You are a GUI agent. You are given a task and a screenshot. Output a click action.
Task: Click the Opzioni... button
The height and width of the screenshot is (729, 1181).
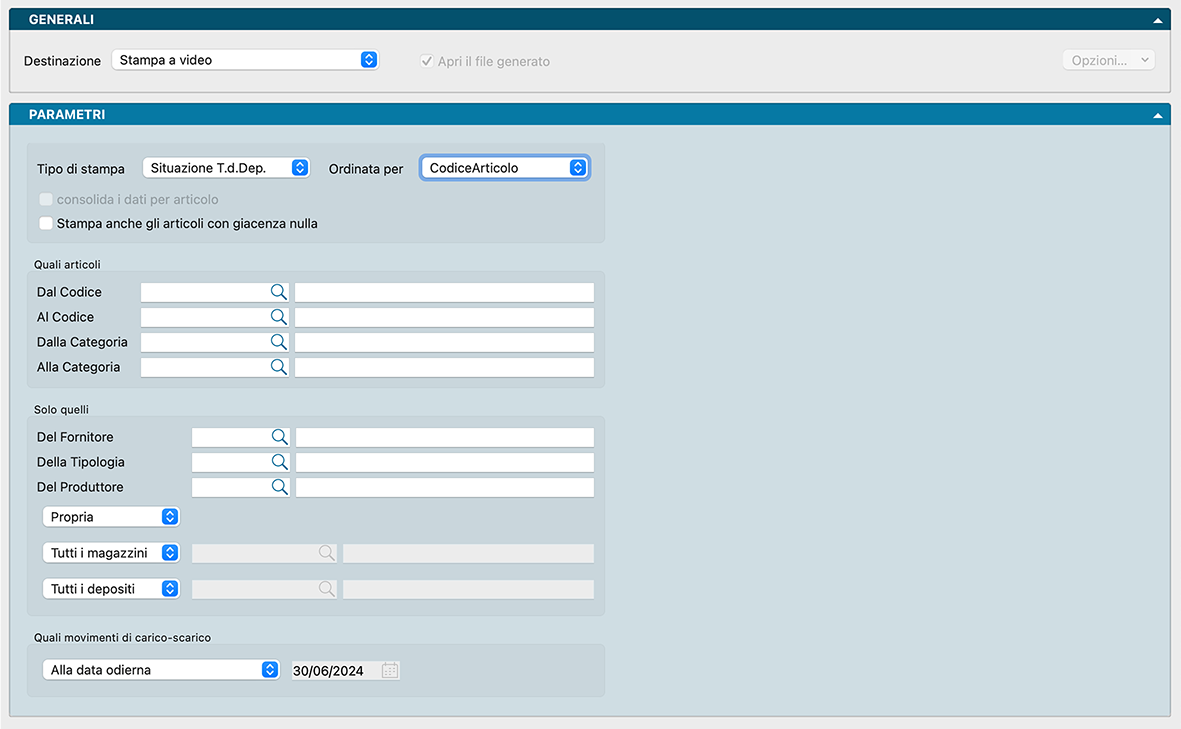click(1108, 60)
